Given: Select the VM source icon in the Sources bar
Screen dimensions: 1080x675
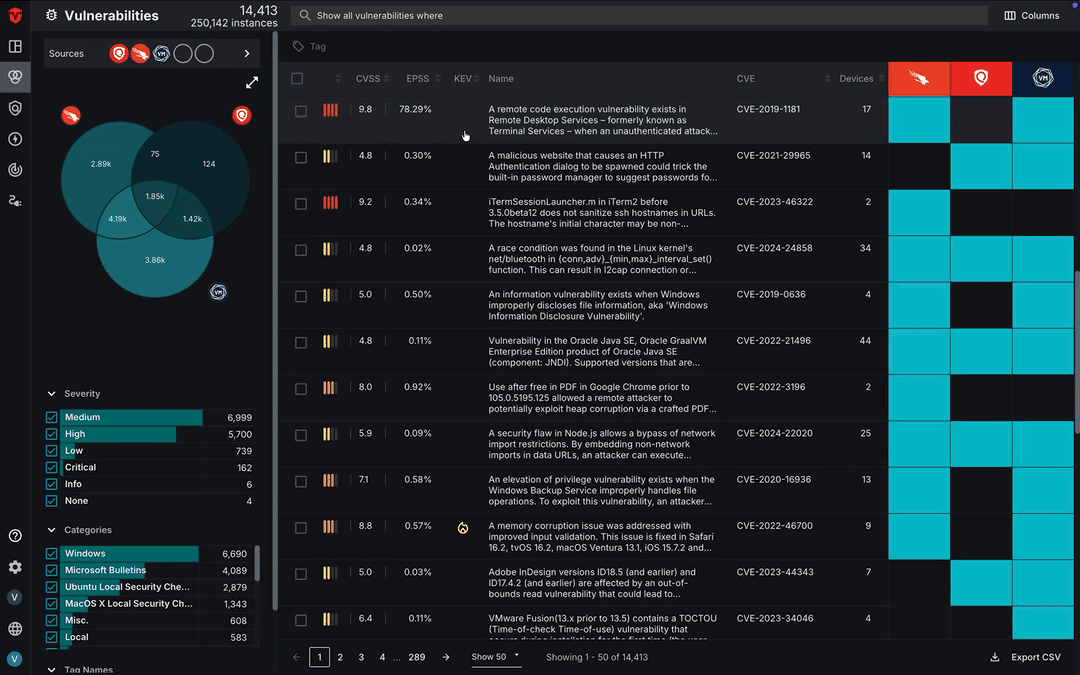Looking at the screenshot, I should point(160,53).
